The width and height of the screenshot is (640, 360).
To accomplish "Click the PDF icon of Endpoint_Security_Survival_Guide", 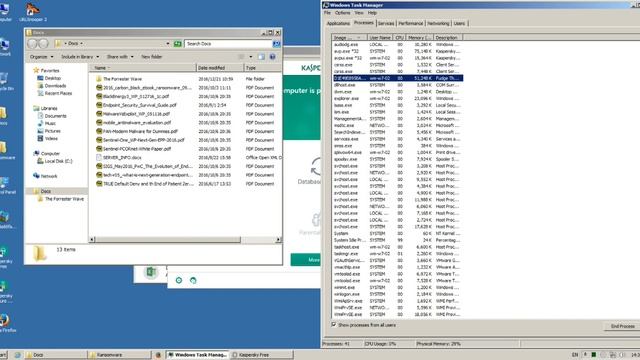I will [99, 105].
